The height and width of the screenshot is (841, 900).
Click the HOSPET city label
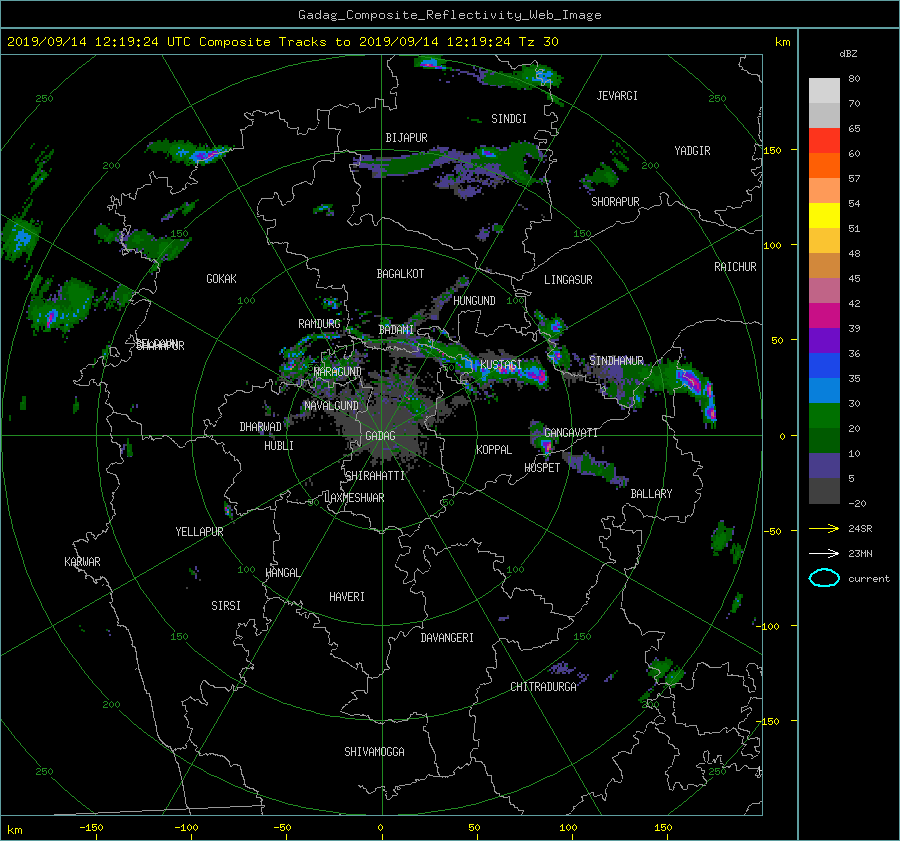542,468
